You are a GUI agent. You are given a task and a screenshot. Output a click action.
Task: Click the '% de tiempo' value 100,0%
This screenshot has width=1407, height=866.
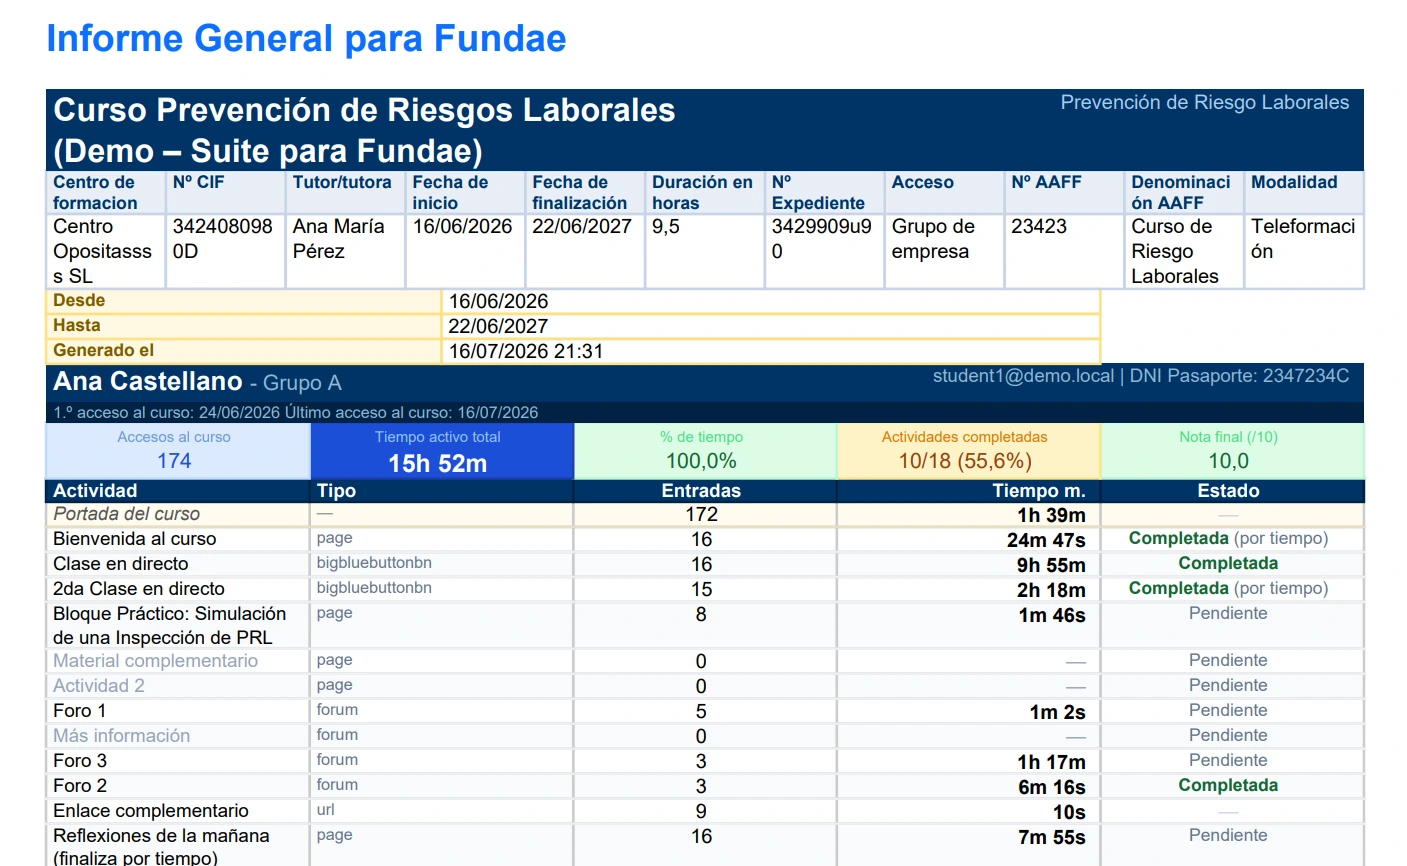(701, 461)
